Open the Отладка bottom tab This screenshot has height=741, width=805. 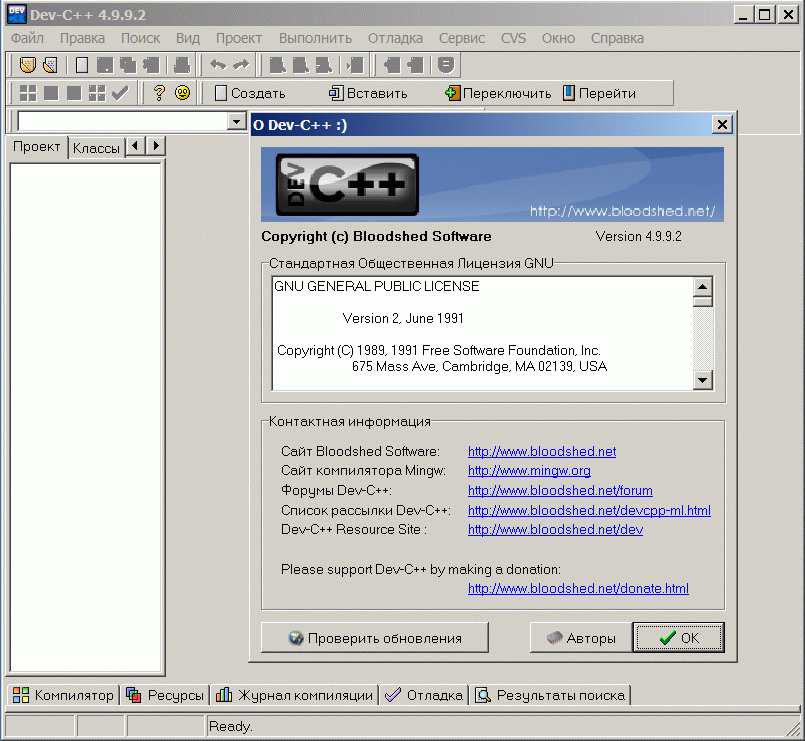(x=424, y=695)
